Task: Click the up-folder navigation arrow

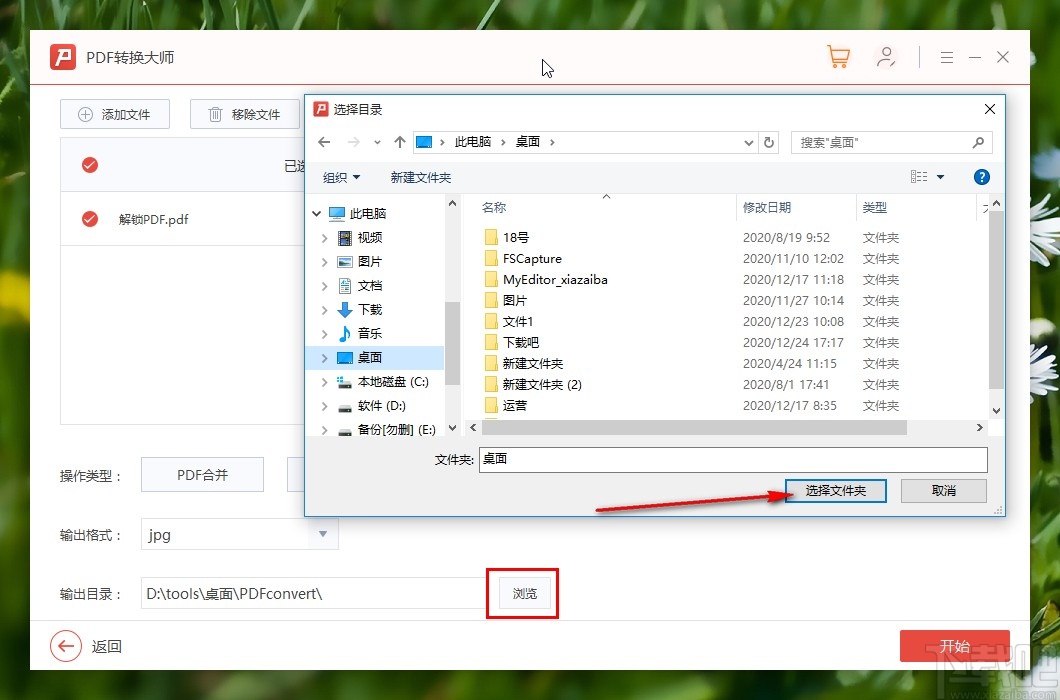Action: coord(398,142)
